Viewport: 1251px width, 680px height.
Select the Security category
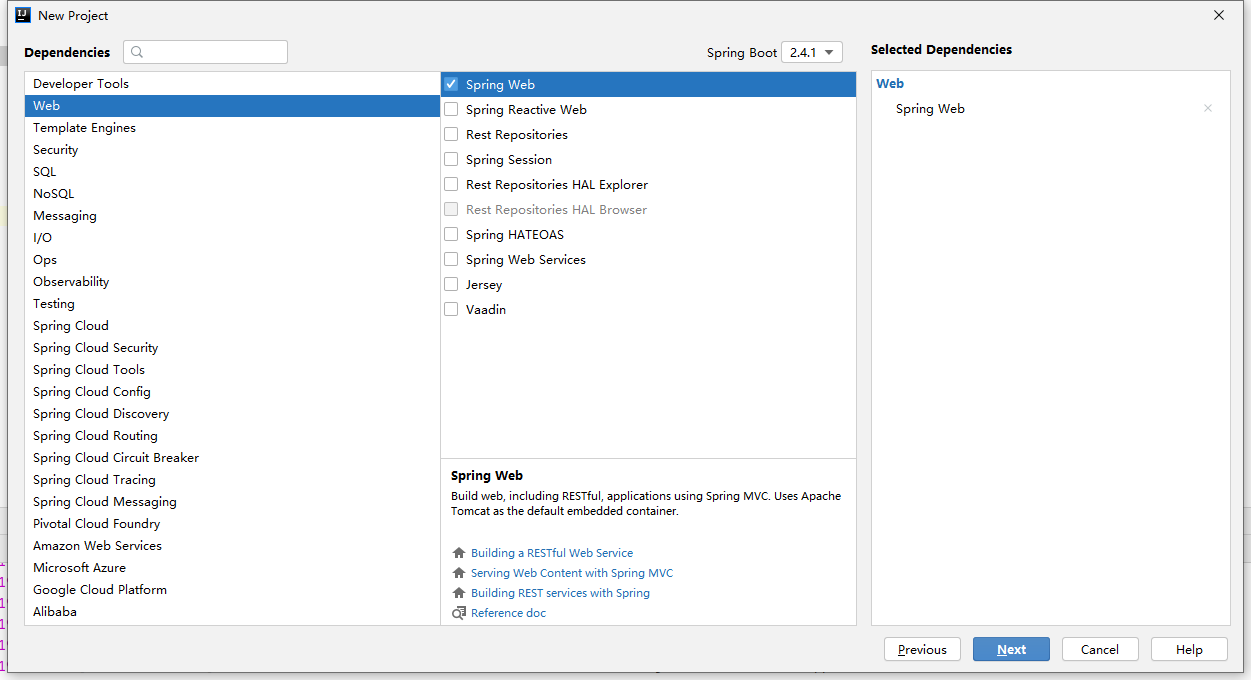pyautogui.click(x=56, y=150)
